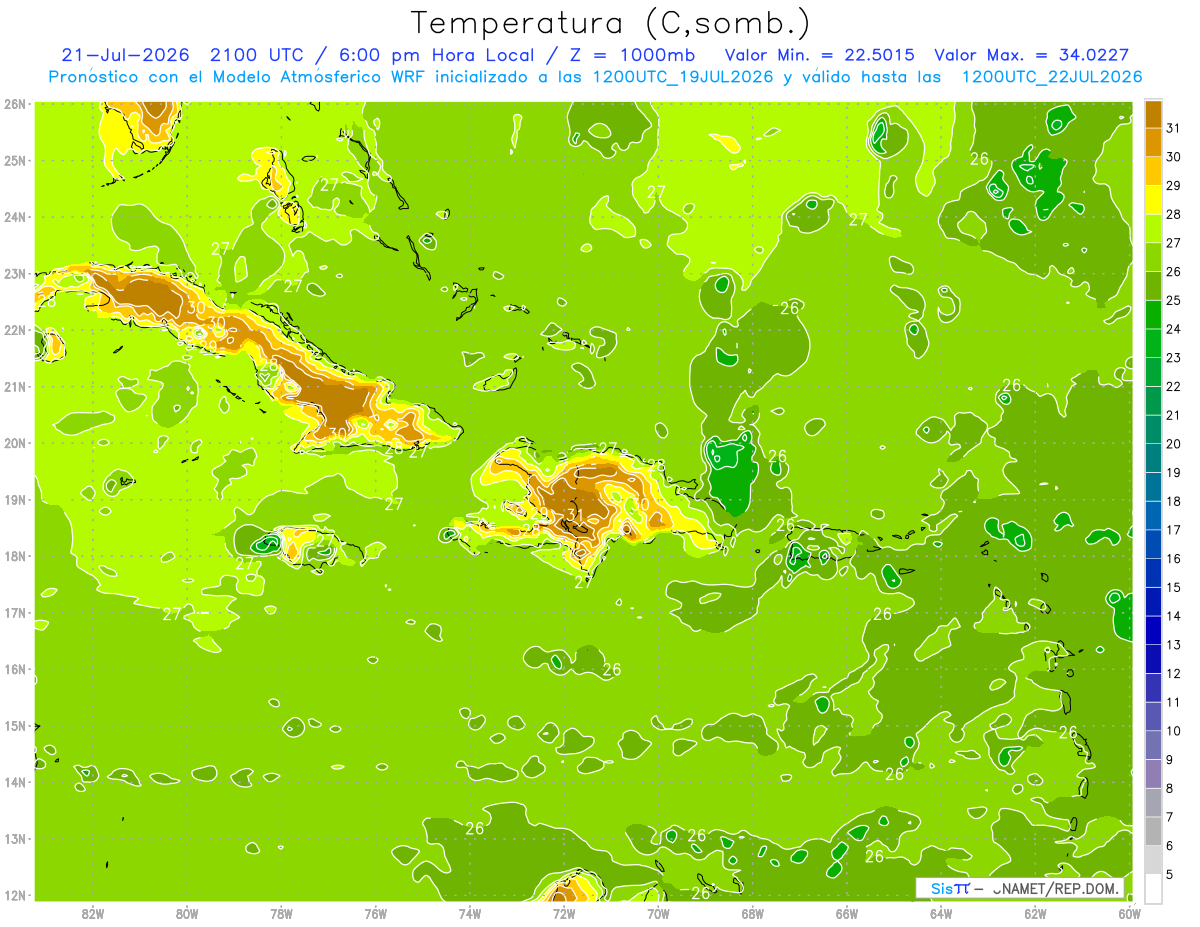Click the '60W' longitude axis label
This screenshot has width=1200, height=927.
pos(1129,914)
